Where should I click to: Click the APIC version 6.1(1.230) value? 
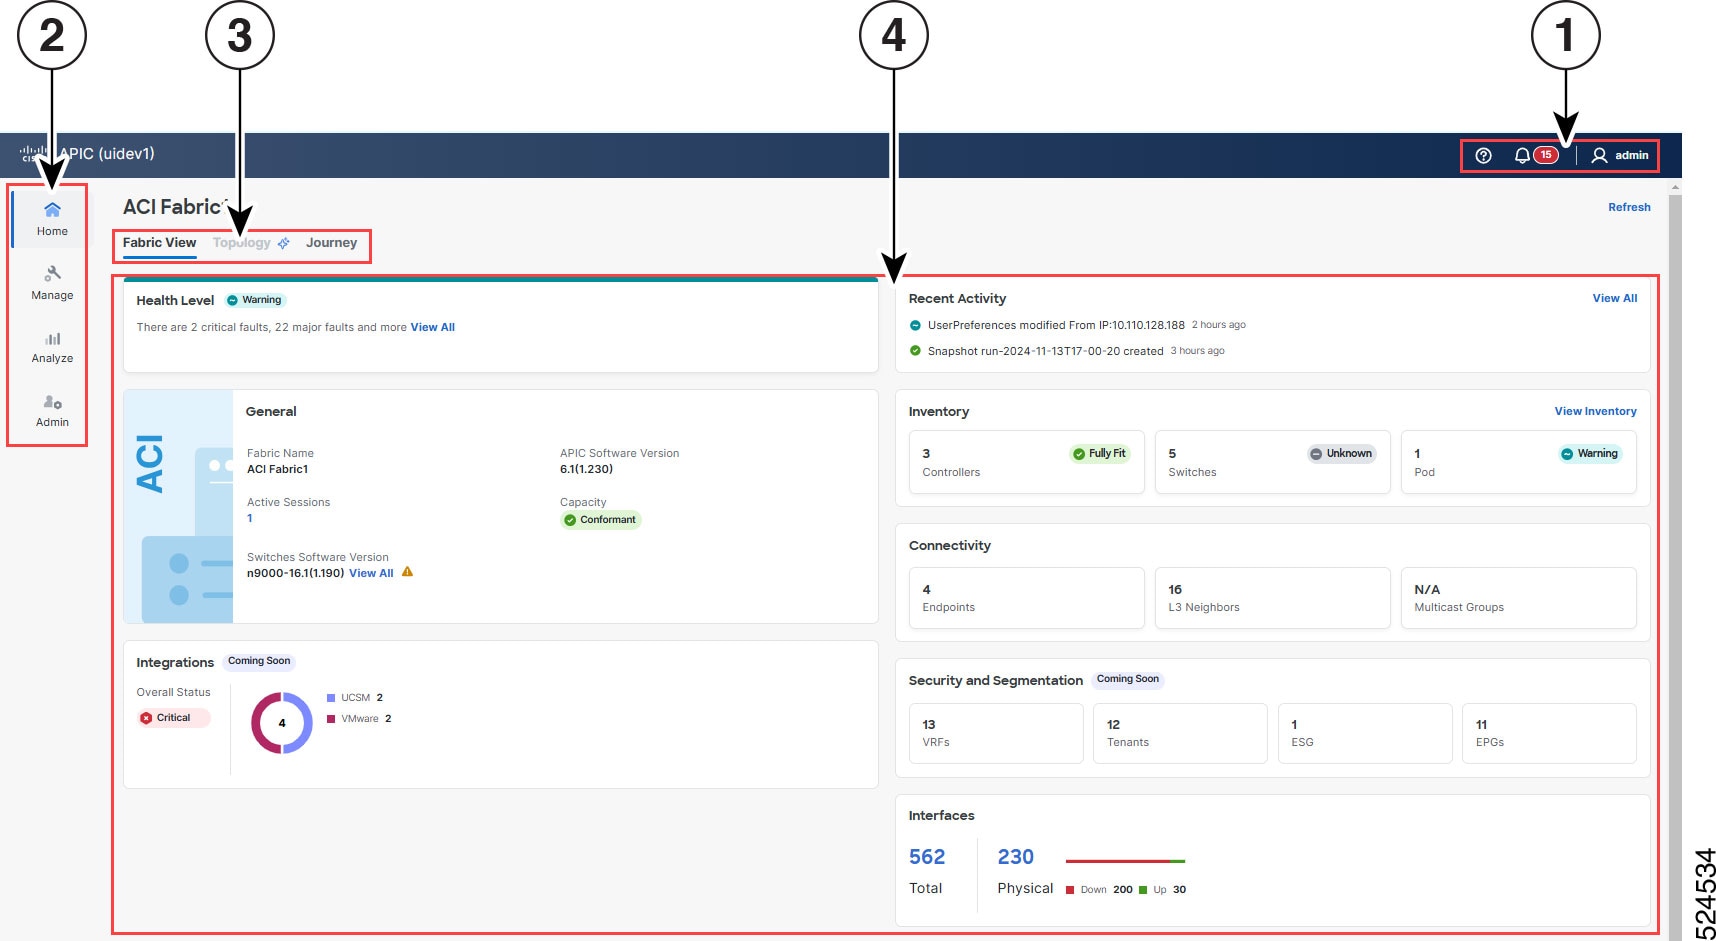point(586,469)
